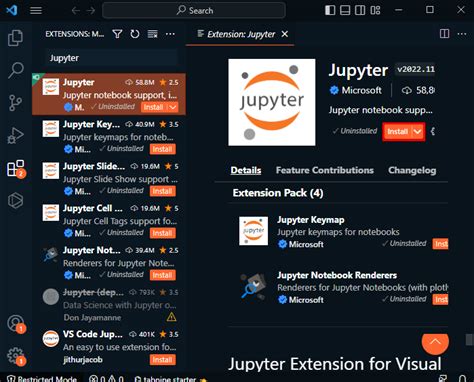Open the Tabnine icon in the activity bar
Screen dimensions: 474x382
pos(15,201)
